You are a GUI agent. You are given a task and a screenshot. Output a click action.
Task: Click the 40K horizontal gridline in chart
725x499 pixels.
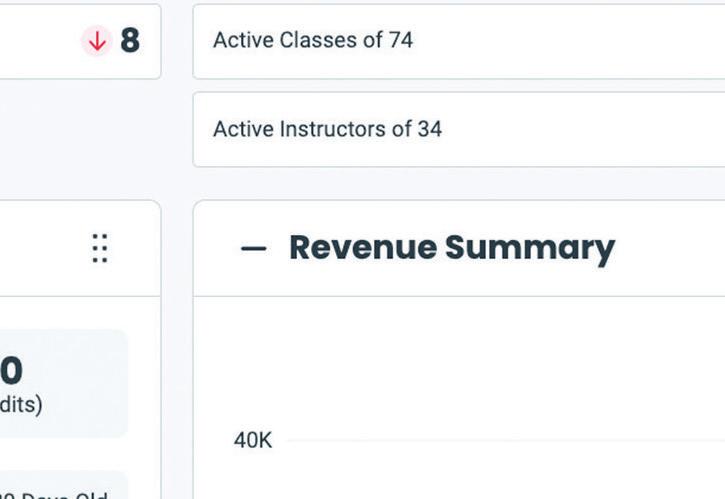point(500,440)
